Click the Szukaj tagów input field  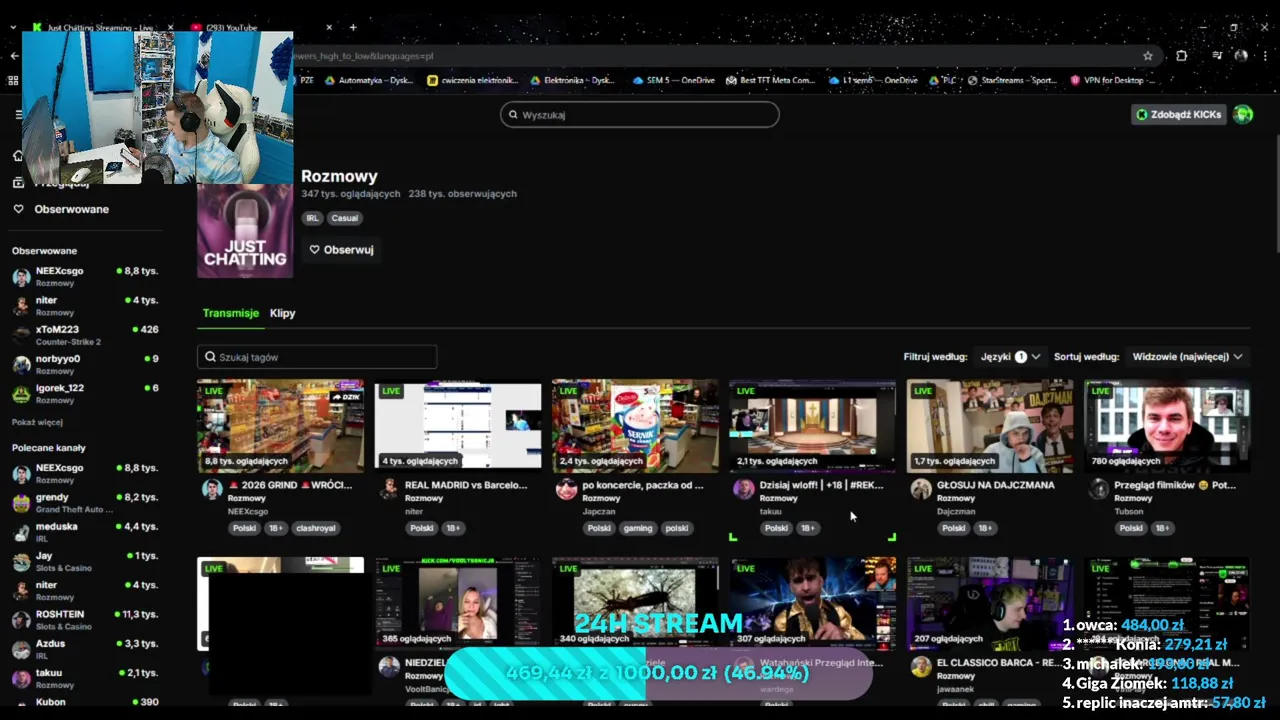(x=317, y=357)
